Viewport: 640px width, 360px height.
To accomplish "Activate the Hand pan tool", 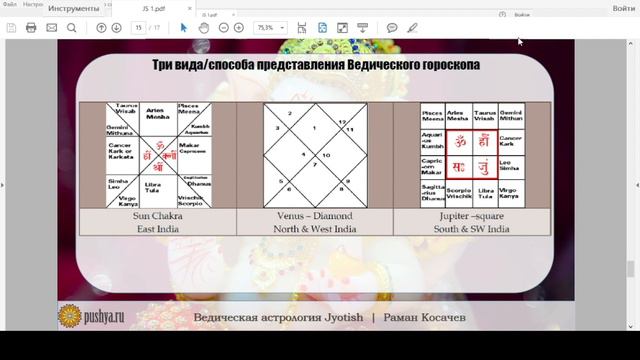I will pyautogui.click(x=204, y=28).
